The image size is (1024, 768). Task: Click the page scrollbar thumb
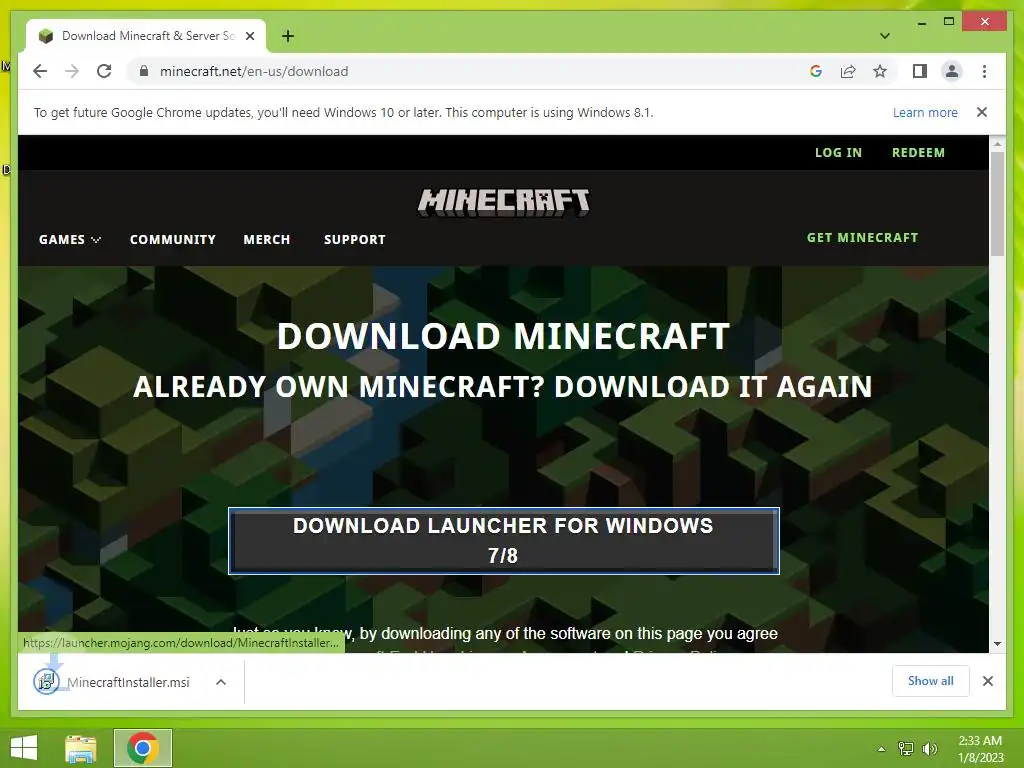[997, 204]
